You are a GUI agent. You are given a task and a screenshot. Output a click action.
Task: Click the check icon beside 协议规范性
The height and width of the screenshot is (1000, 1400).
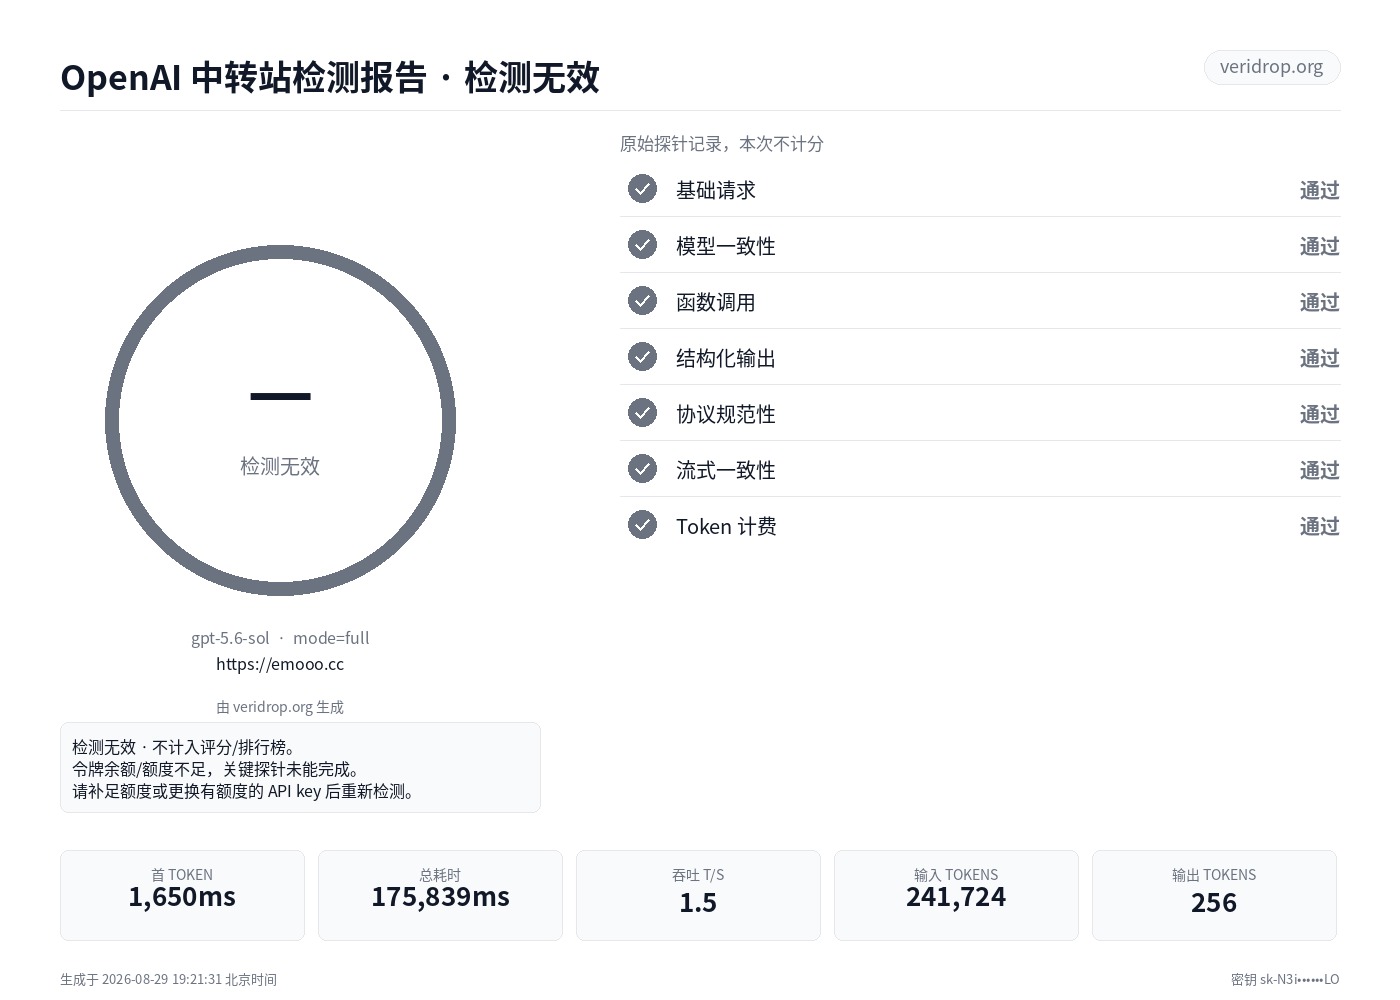[642, 413]
